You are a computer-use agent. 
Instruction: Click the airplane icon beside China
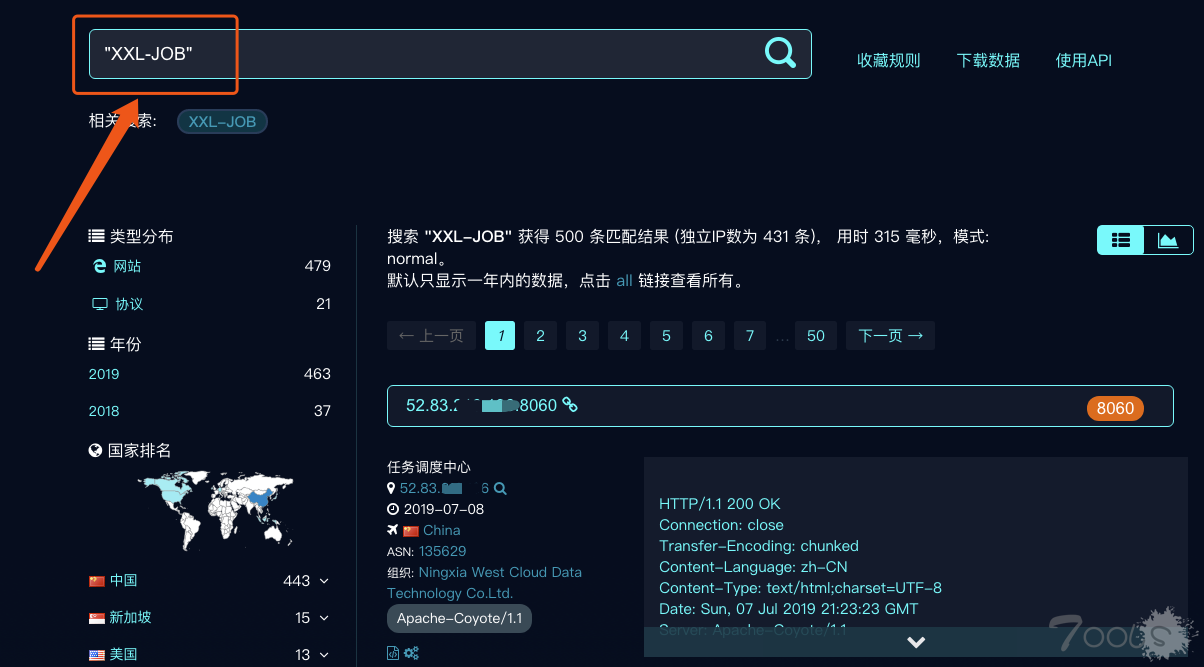click(392, 530)
